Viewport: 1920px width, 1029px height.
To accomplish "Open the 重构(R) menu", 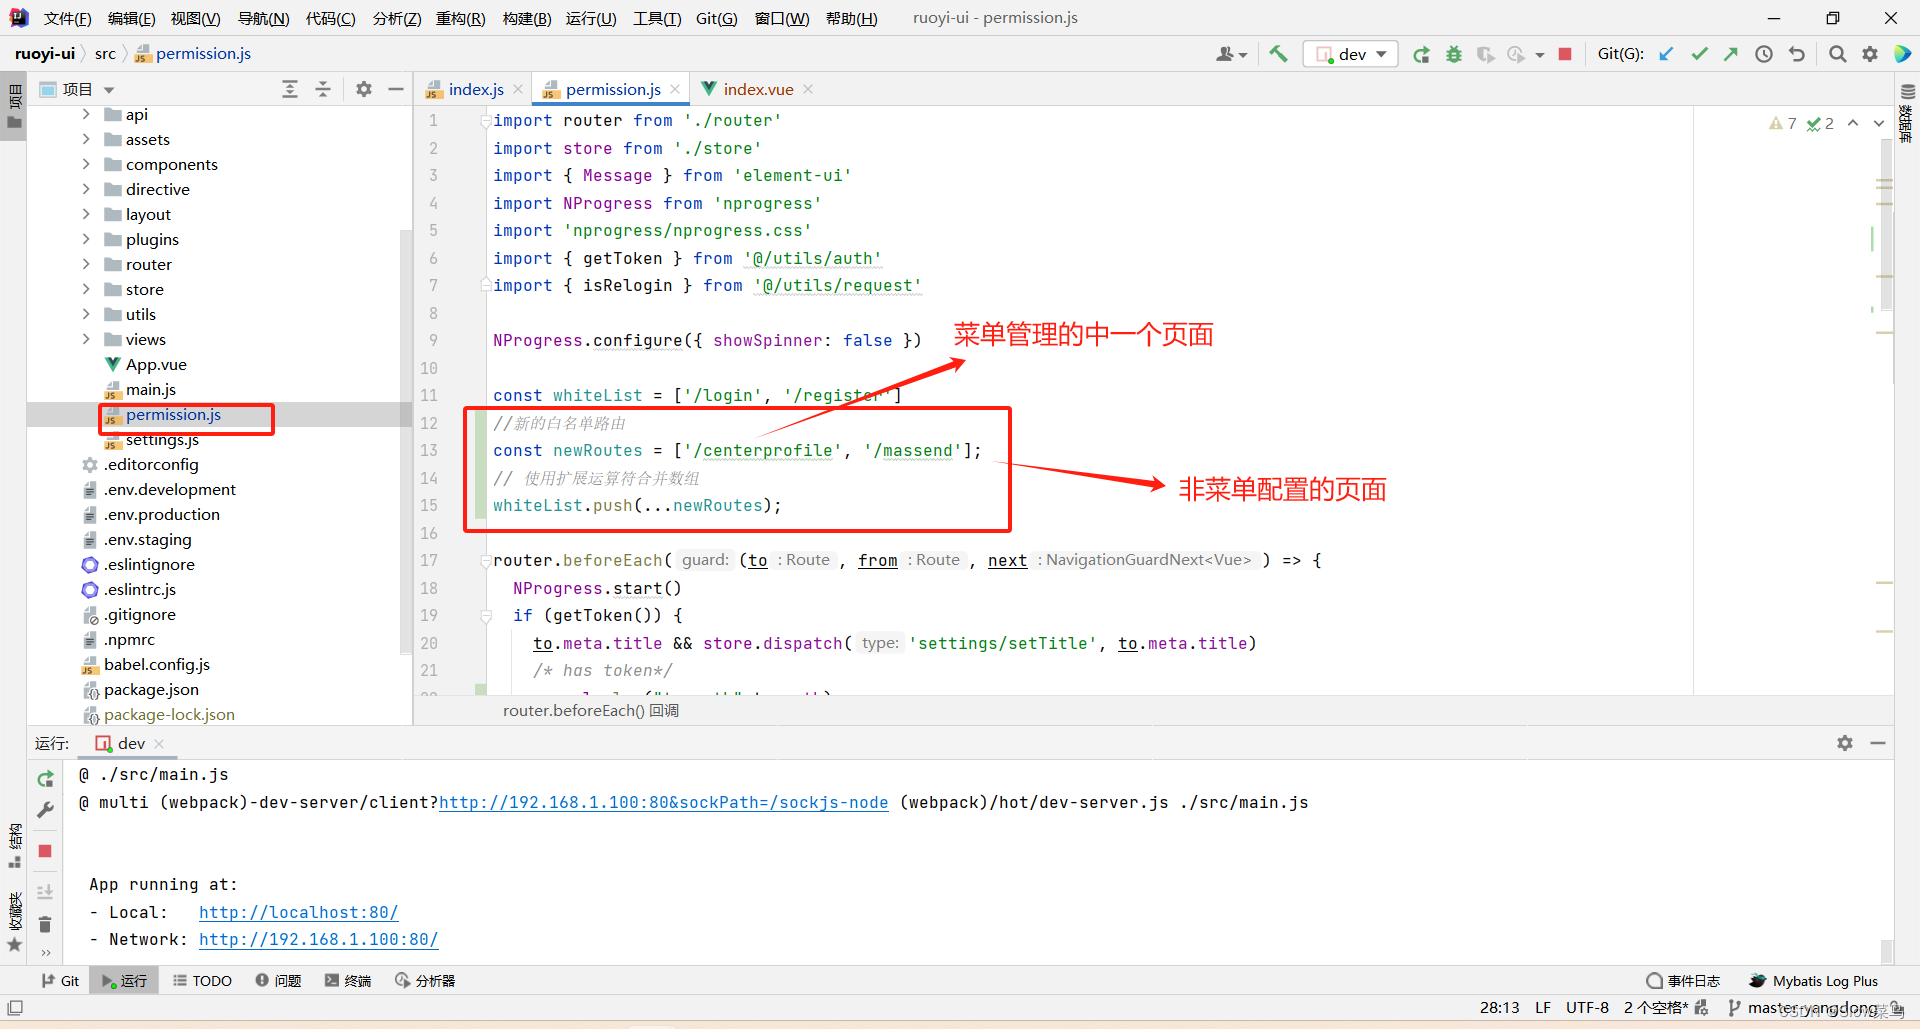I will click(461, 18).
